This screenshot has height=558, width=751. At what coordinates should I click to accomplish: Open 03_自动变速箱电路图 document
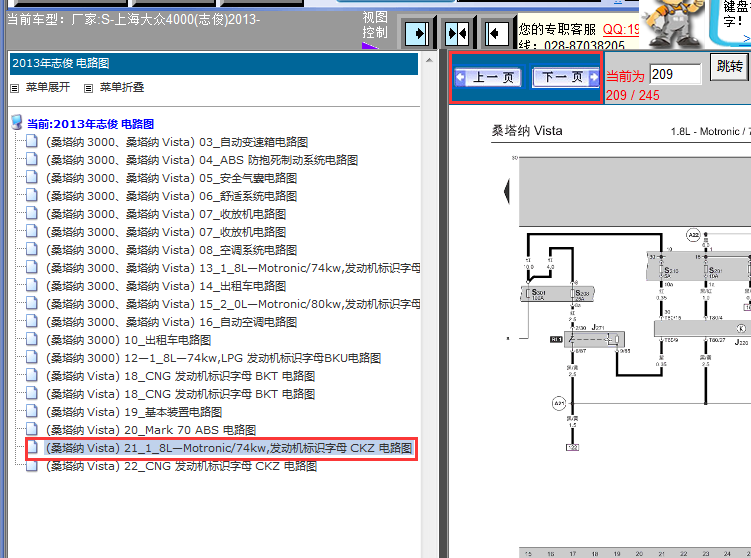pos(177,142)
